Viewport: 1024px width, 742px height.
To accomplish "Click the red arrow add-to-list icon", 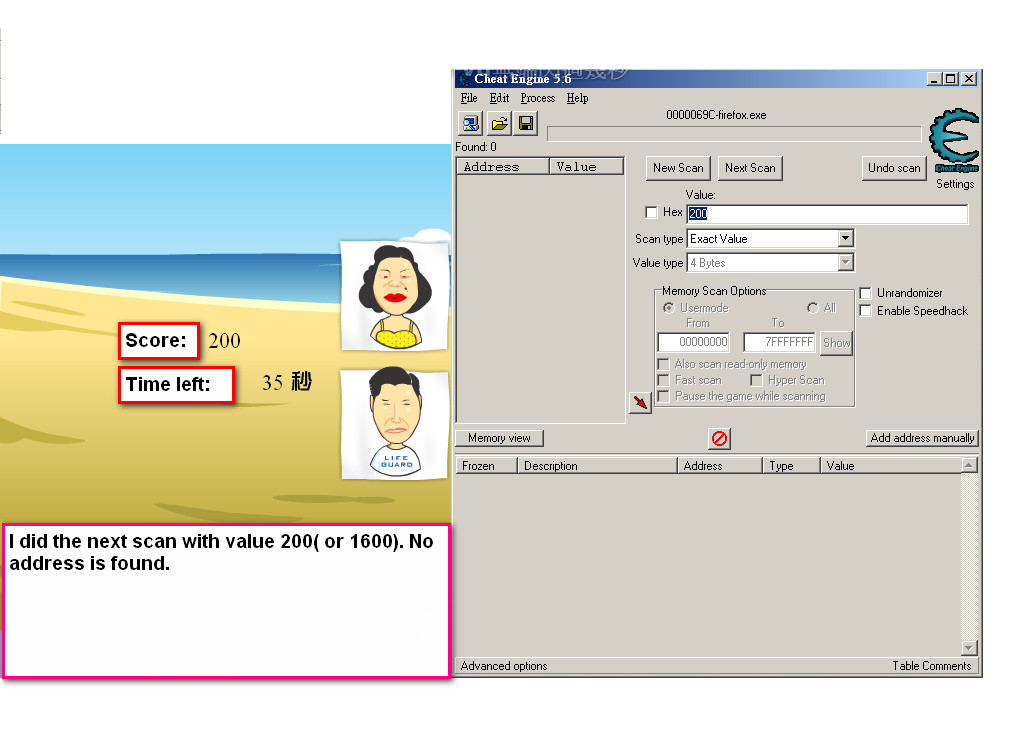I will pyautogui.click(x=640, y=402).
